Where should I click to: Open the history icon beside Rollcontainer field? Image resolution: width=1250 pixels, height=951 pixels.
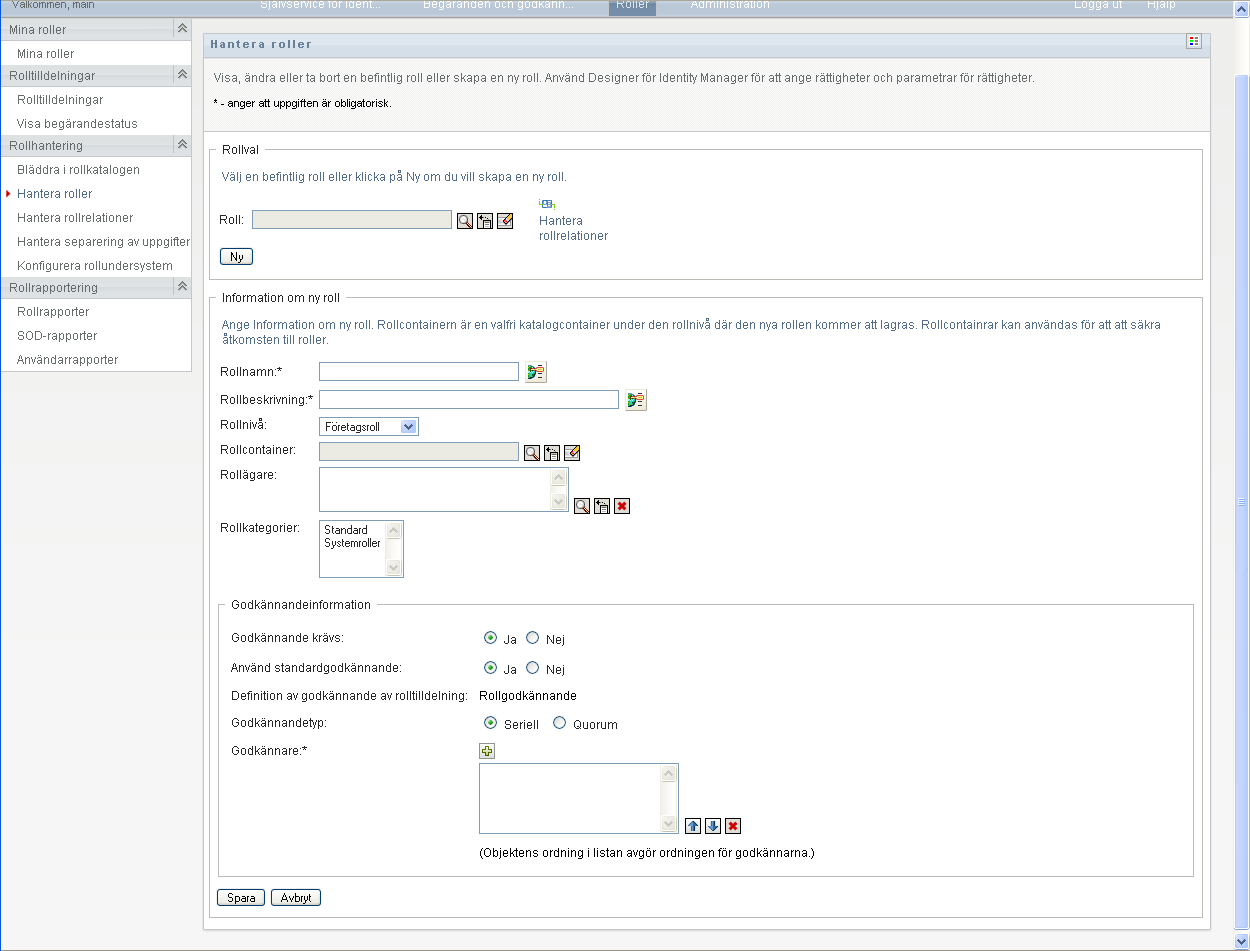(552, 453)
